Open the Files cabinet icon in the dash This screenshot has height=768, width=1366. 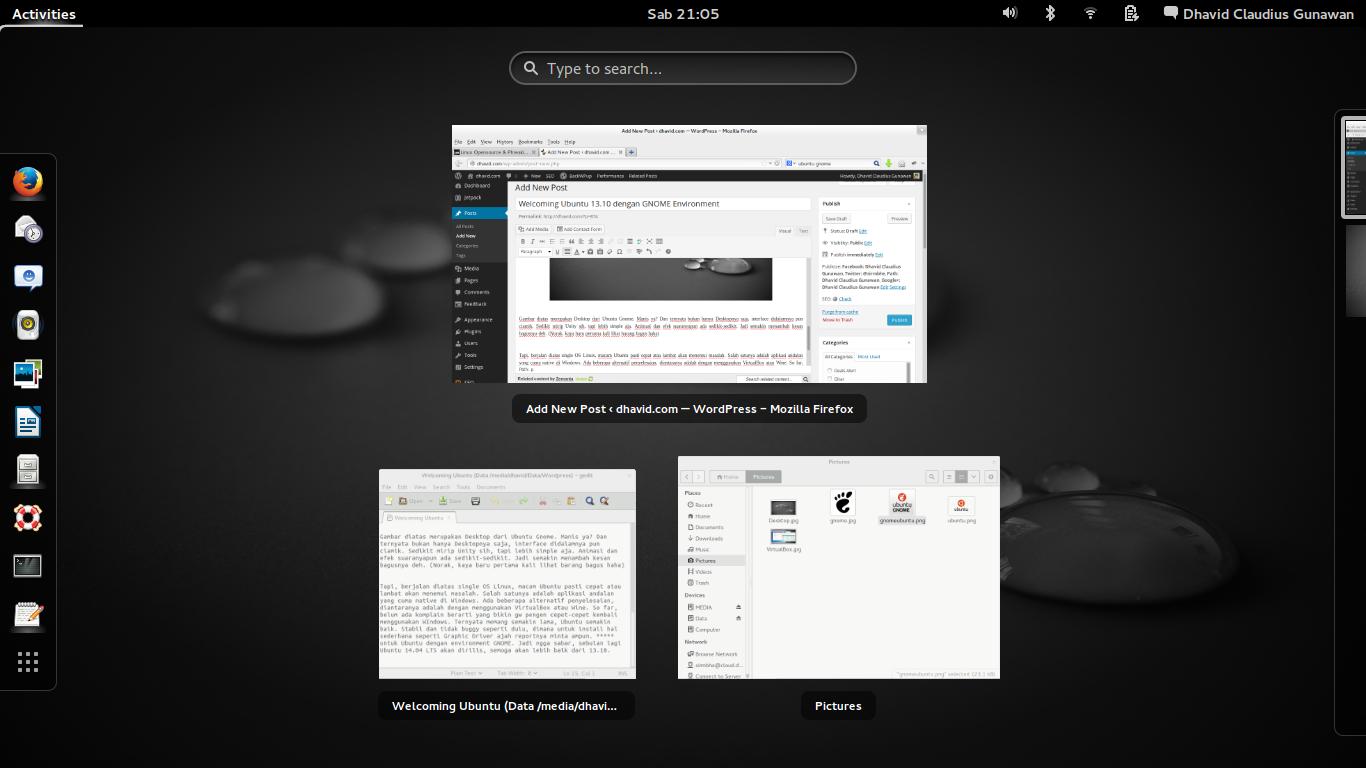(x=28, y=469)
